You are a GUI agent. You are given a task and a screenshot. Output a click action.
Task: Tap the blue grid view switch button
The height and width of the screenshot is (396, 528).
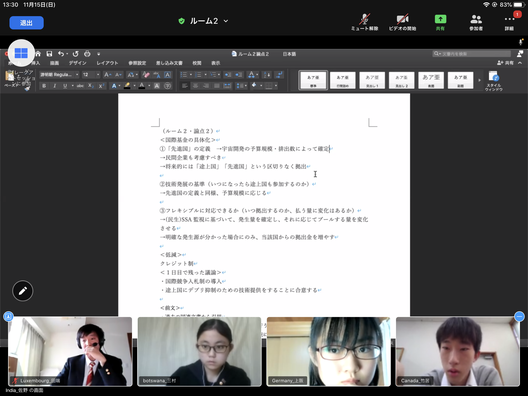coord(21,53)
